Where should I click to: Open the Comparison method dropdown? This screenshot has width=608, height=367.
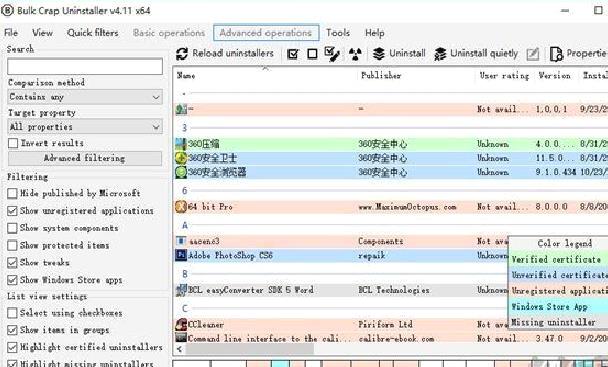(x=85, y=97)
